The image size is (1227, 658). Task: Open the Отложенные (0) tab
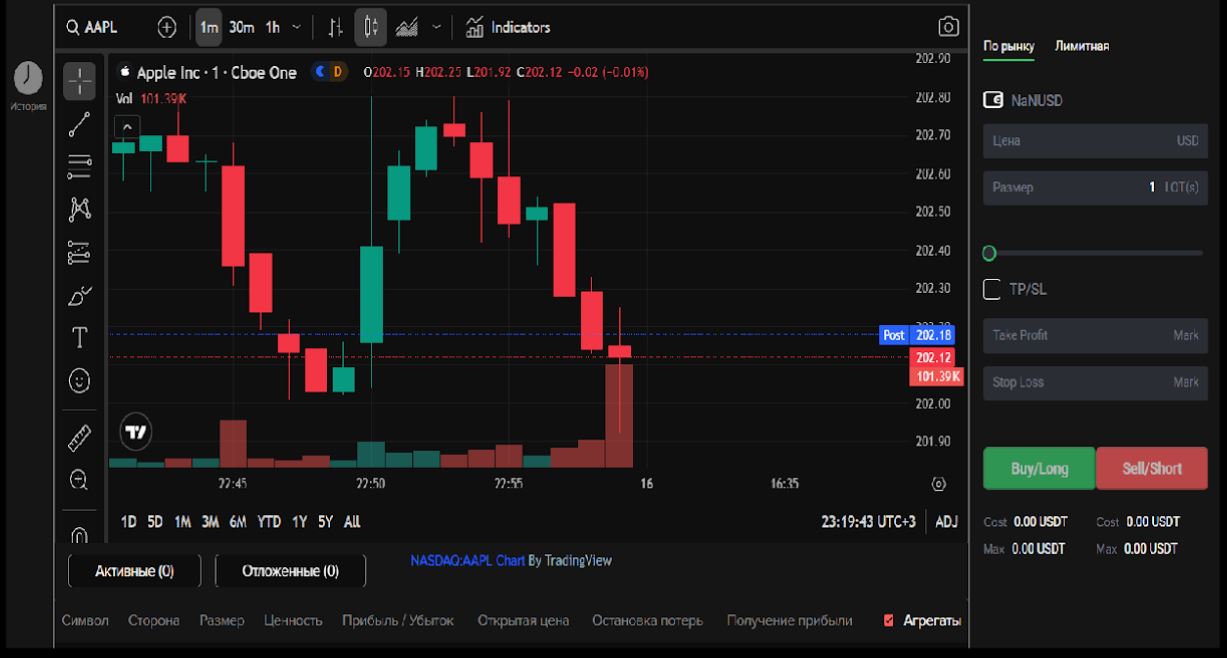(290, 571)
